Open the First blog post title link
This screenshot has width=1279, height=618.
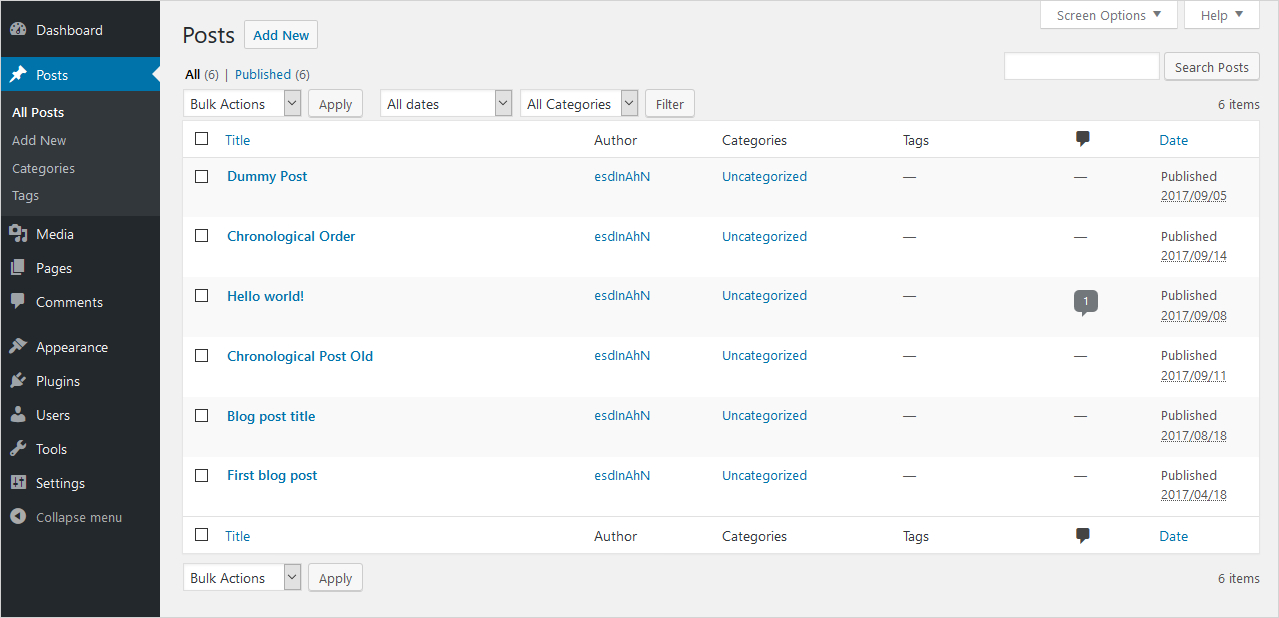pos(272,475)
